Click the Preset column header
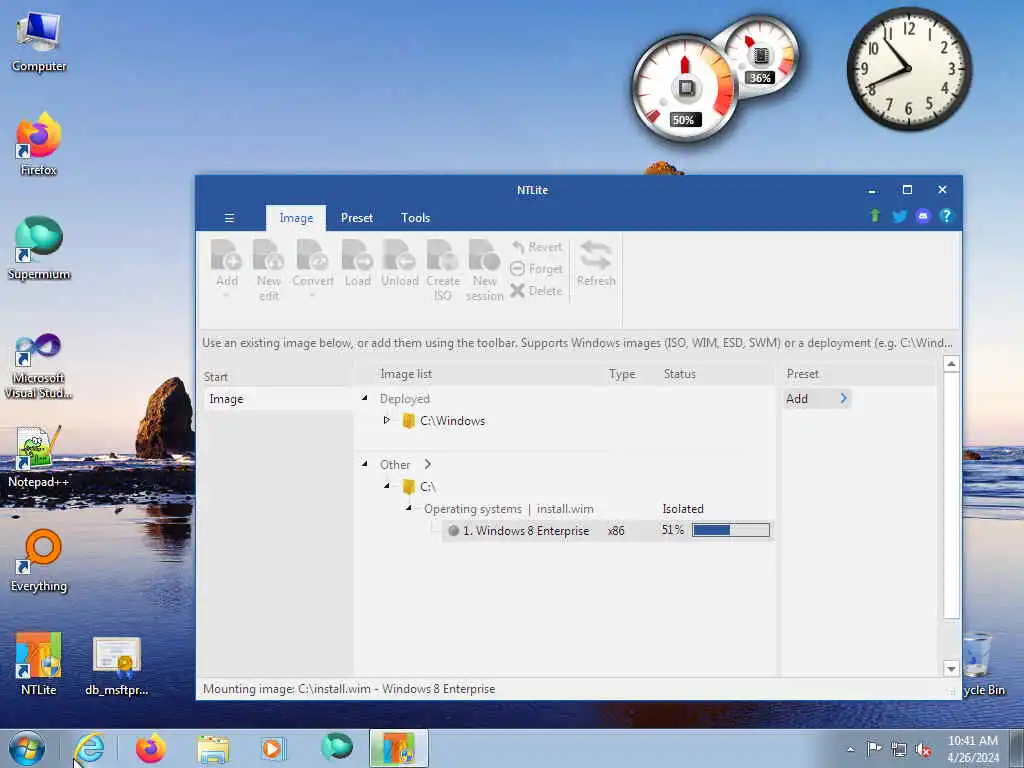 point(802,374)
